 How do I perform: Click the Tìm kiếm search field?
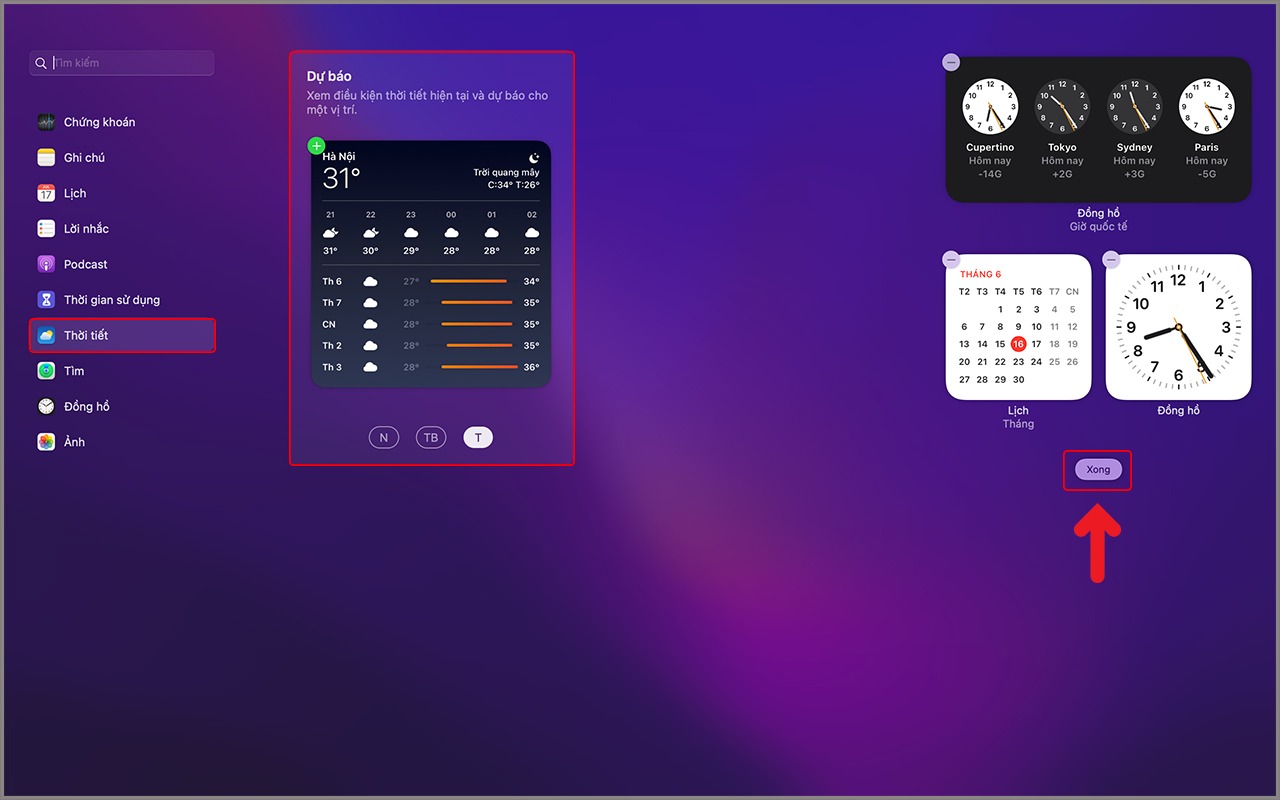pos(122,63)
